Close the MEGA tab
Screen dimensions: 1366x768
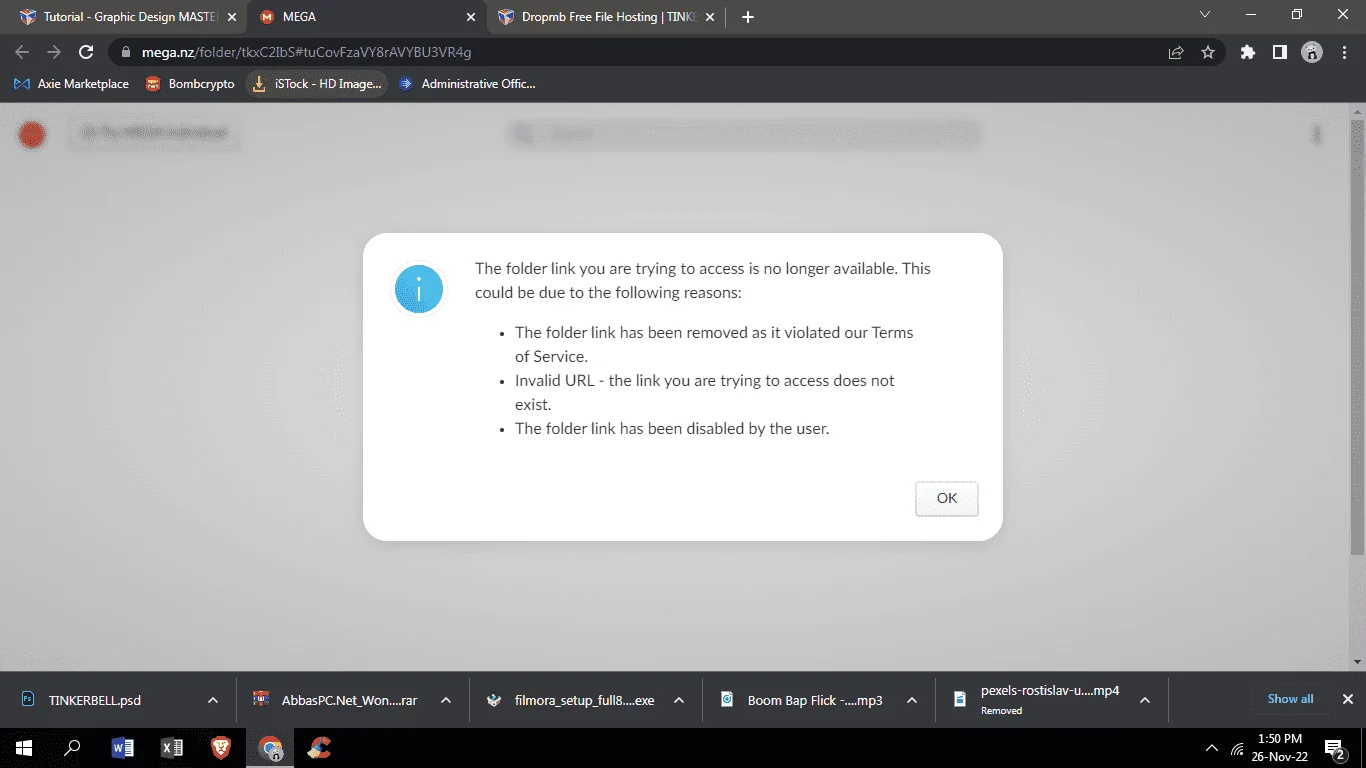click(x=472, y=17)
